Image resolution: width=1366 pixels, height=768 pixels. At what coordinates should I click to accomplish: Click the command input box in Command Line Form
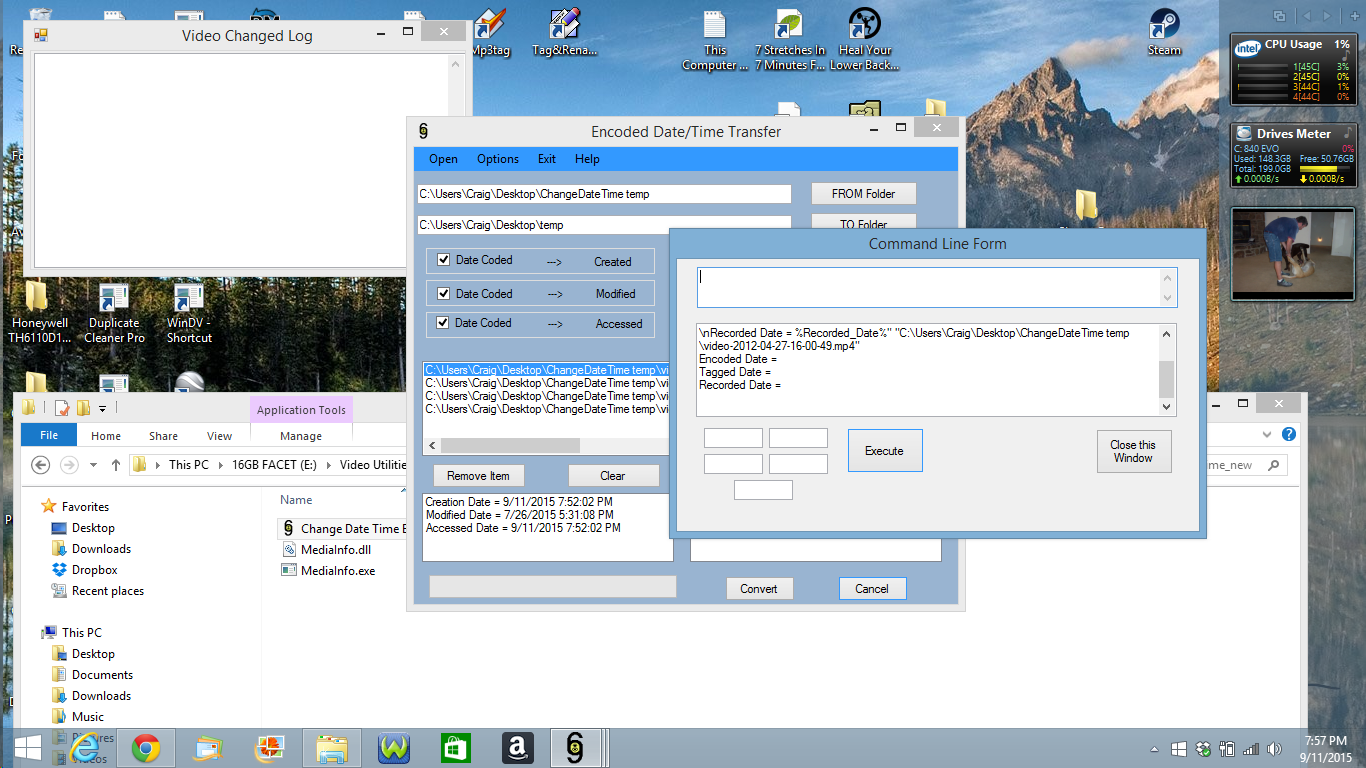[x=937, y=287]
